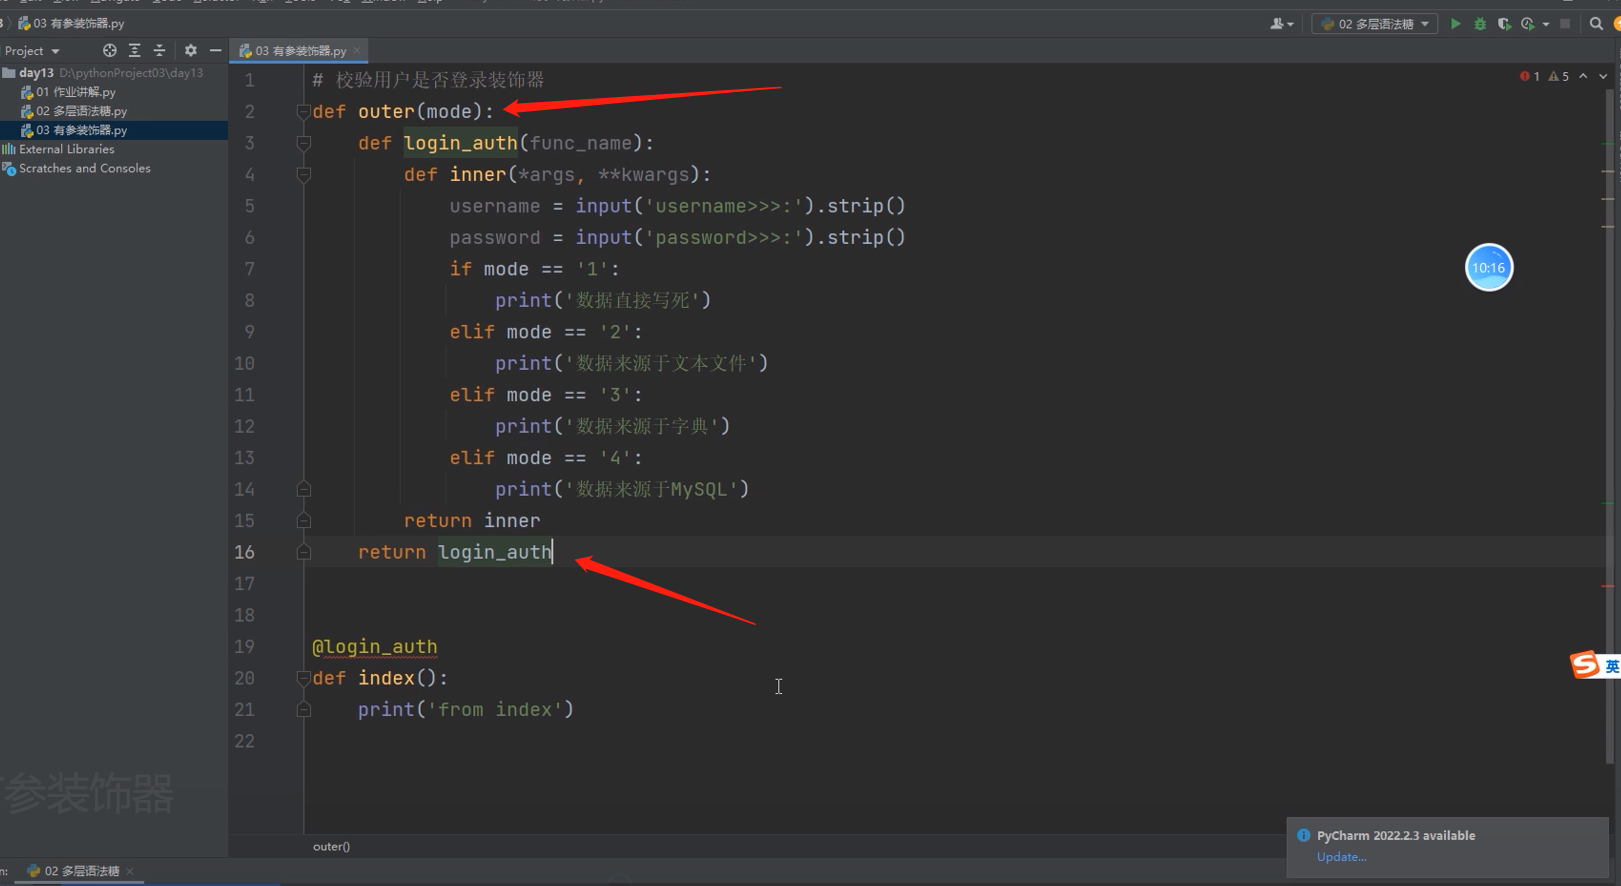This screenshot has width=1621, height=886.
Task: Run with coverage using the shield icon
Action: click(x=1504, y=24)
